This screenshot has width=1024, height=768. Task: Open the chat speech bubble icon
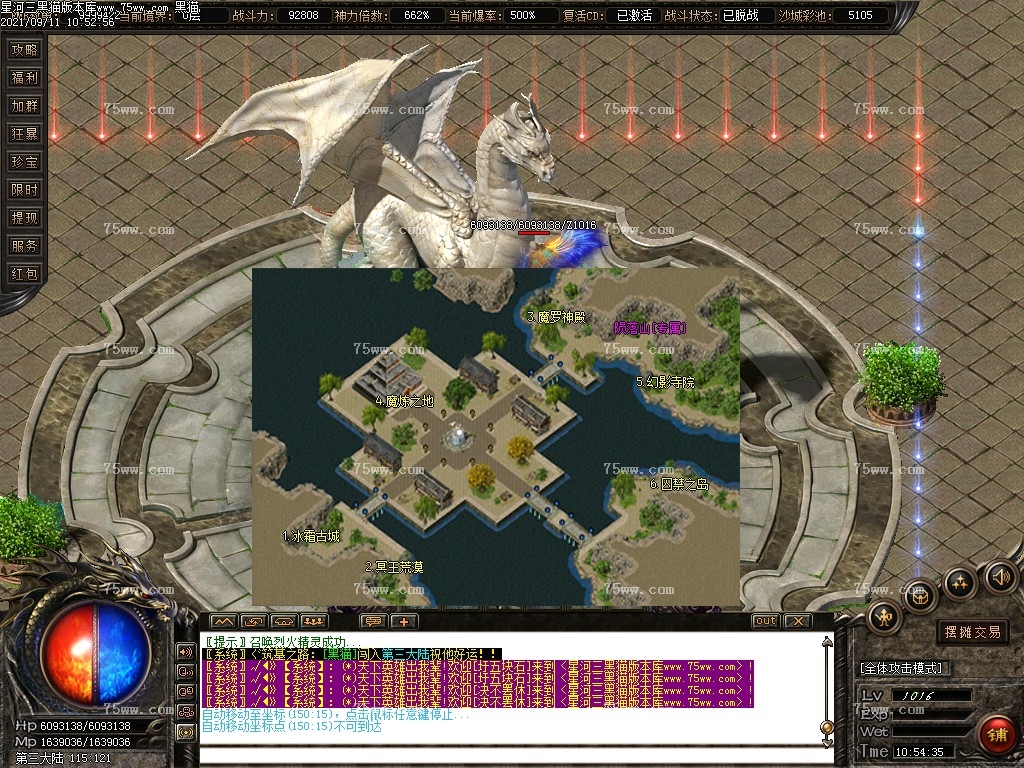point(374,621)
